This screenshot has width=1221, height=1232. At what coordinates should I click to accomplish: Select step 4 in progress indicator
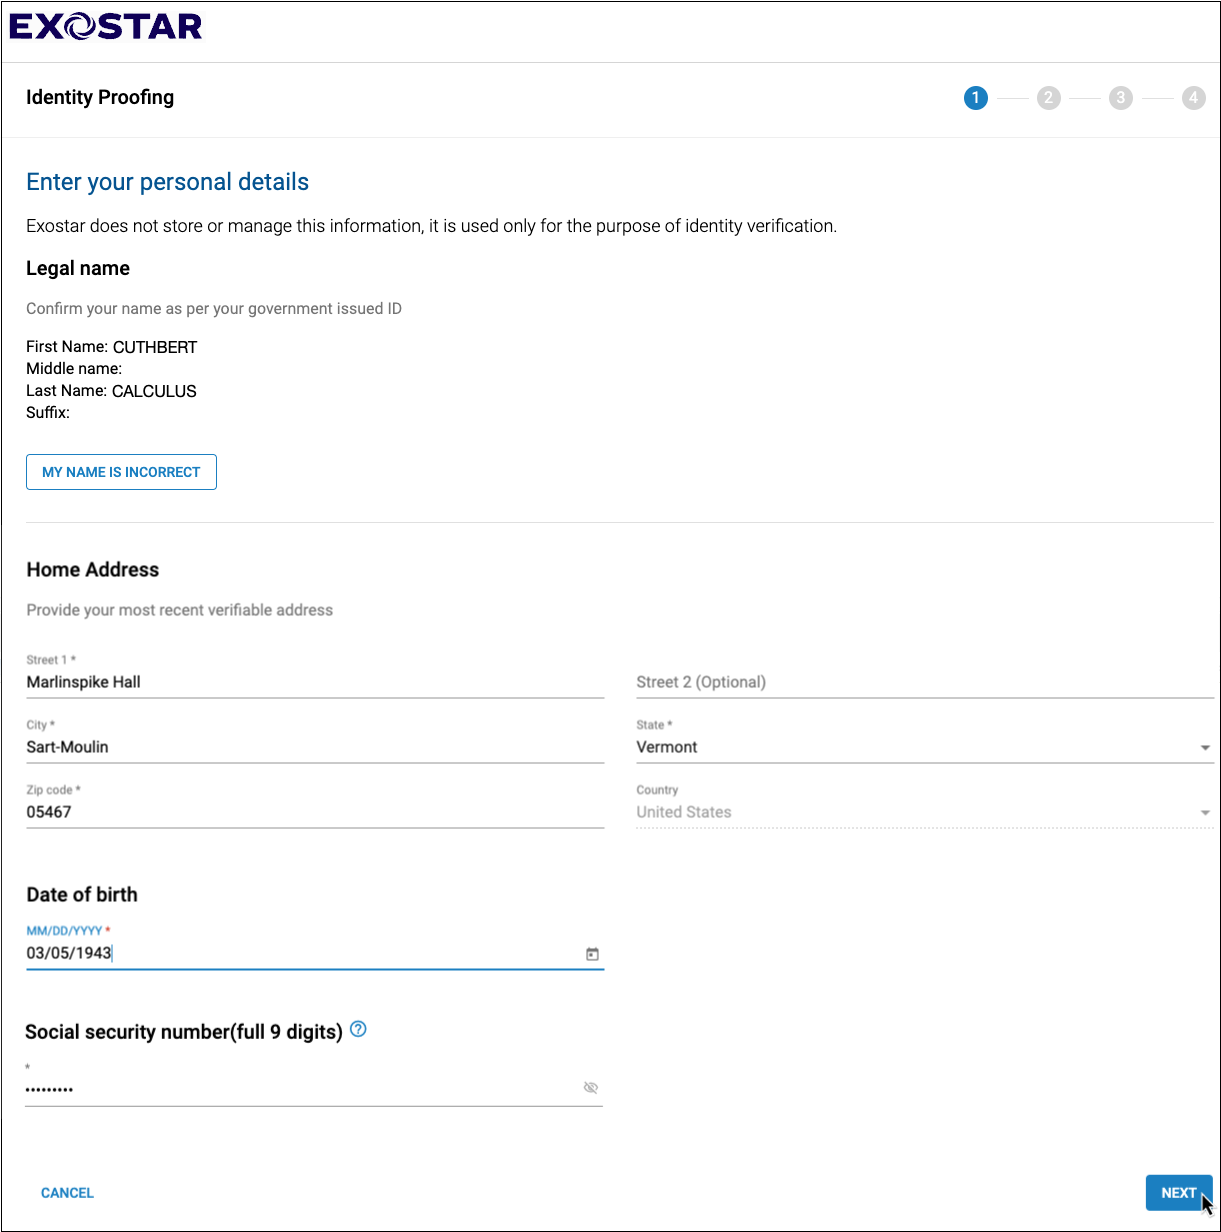click(x=1193, y=98)
